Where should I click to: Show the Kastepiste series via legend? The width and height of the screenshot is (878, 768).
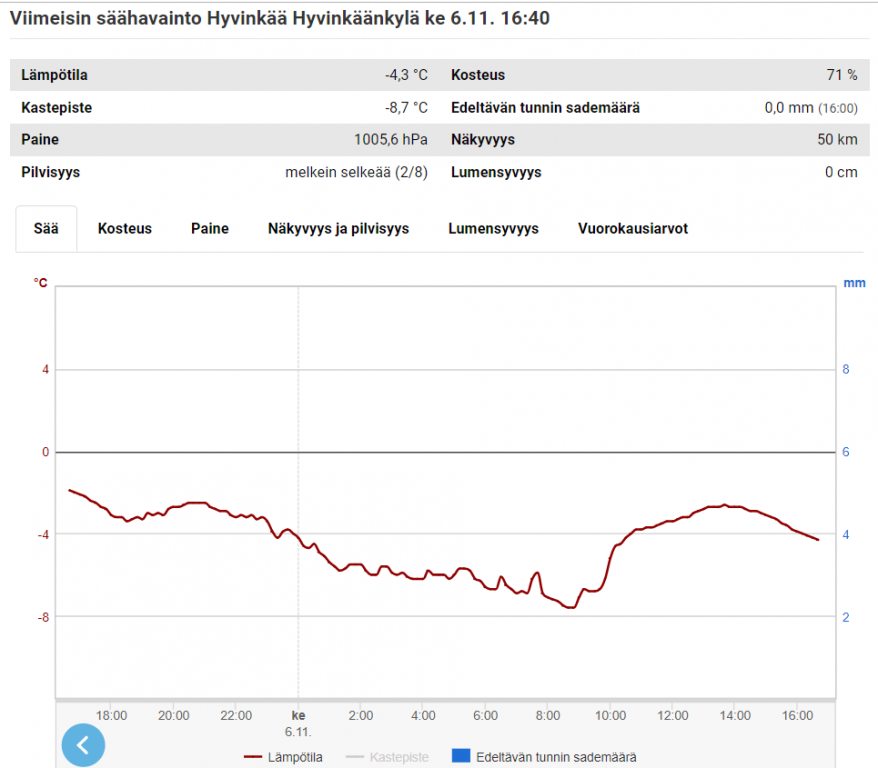click(x=387, y=757)
